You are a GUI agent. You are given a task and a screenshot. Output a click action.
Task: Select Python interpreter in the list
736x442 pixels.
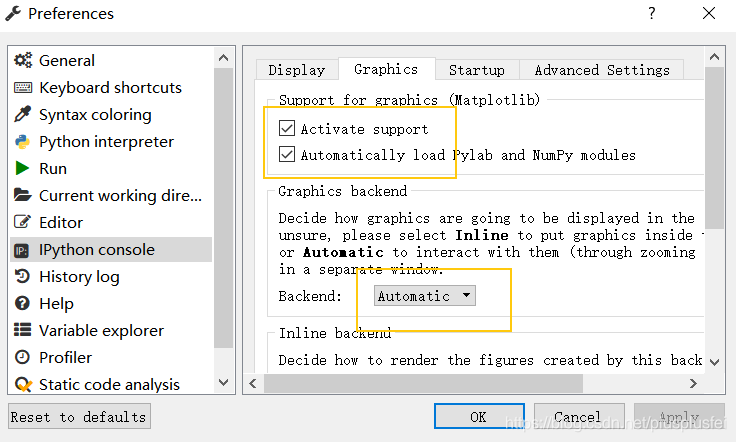[x=111, y=141]
